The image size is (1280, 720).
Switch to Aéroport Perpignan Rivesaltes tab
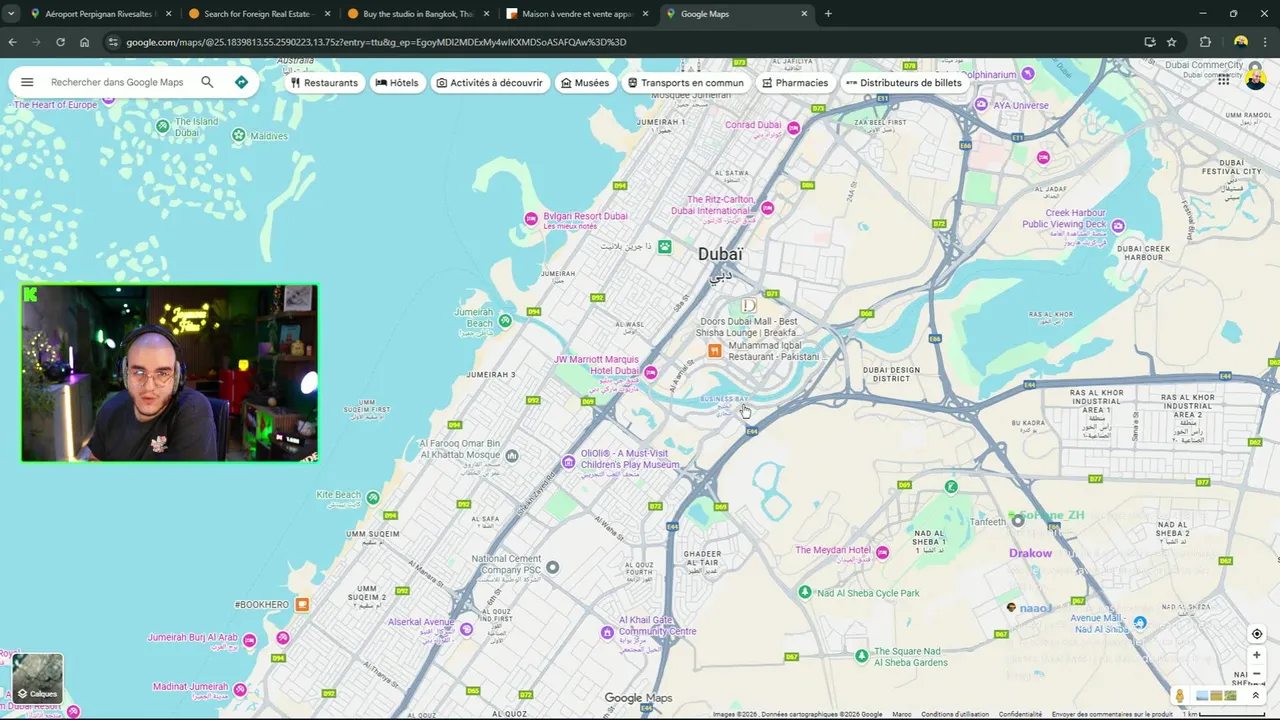pyautogui.click(x=98, y=14)
